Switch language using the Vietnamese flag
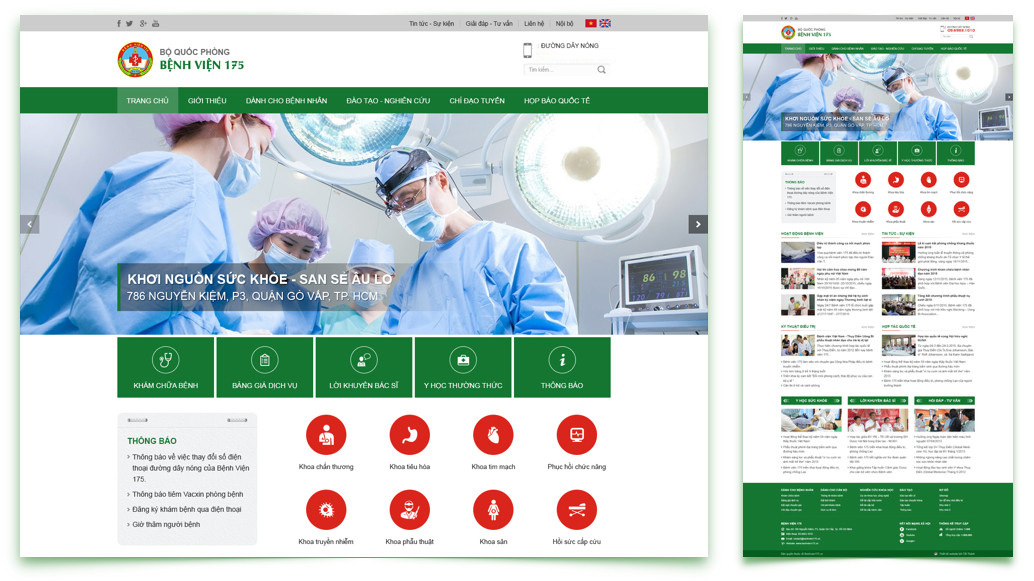This screenshot has height=581, width=1034. point(591,23)
